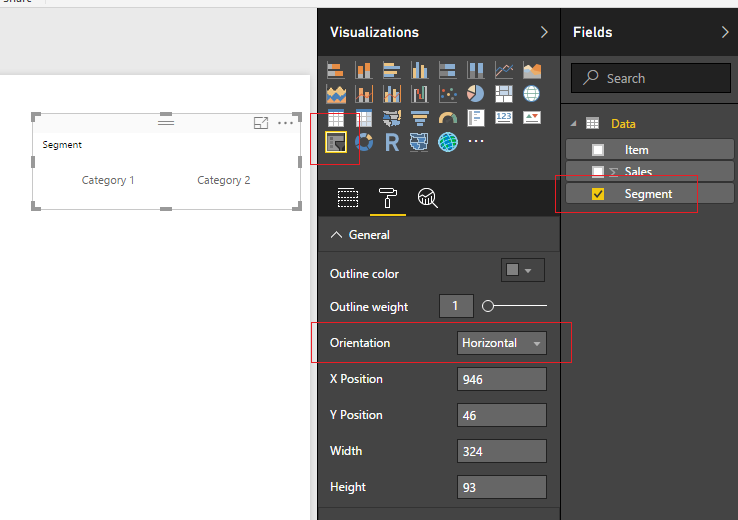738x520 pixels.
Task: Click the Search fields box
Action: pyautogui.click(x=651, y=78)
